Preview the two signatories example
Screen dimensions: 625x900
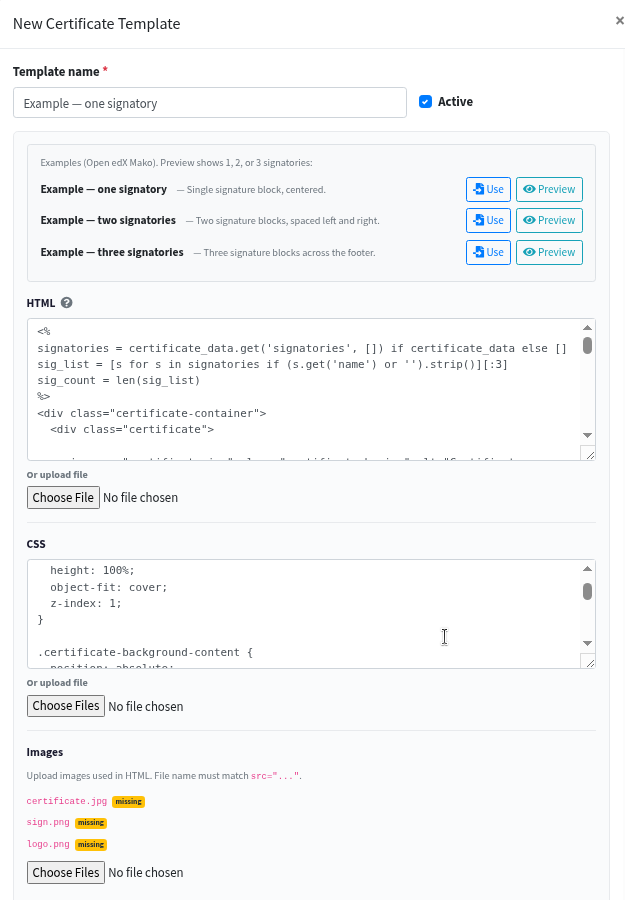[x=549, y=220]
